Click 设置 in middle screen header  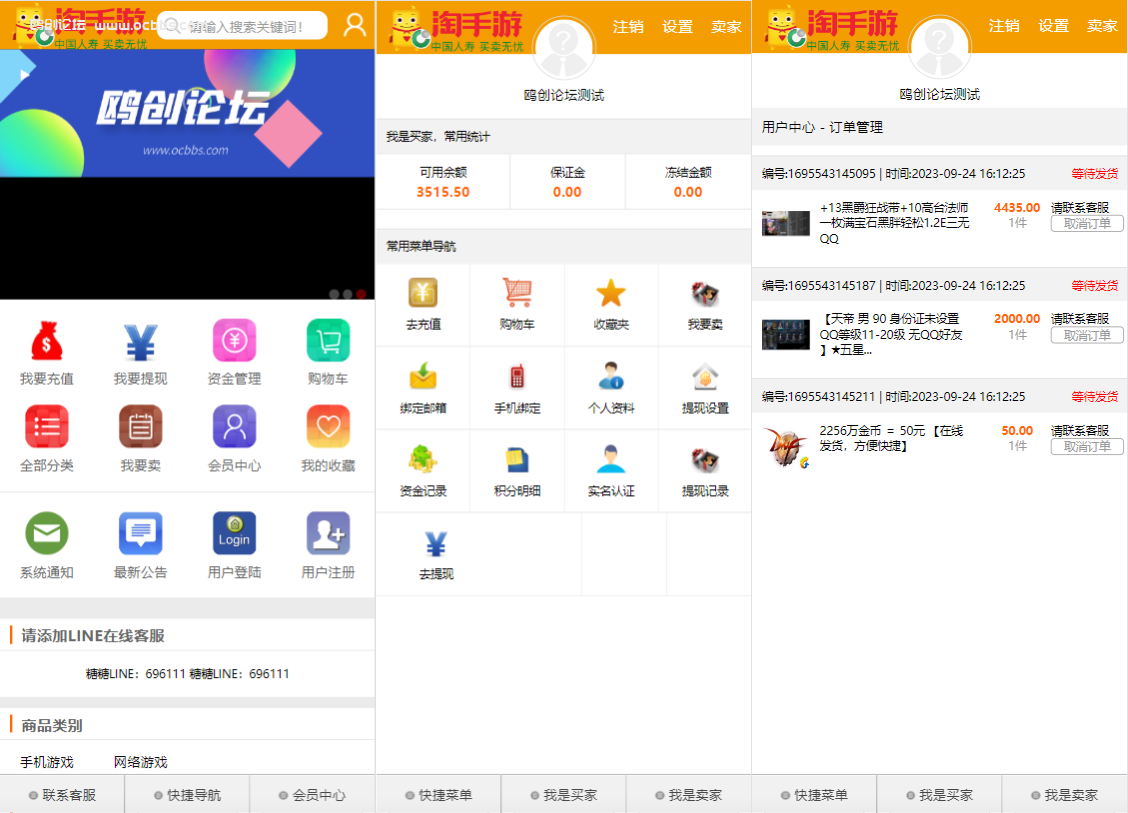coord(678,27)
